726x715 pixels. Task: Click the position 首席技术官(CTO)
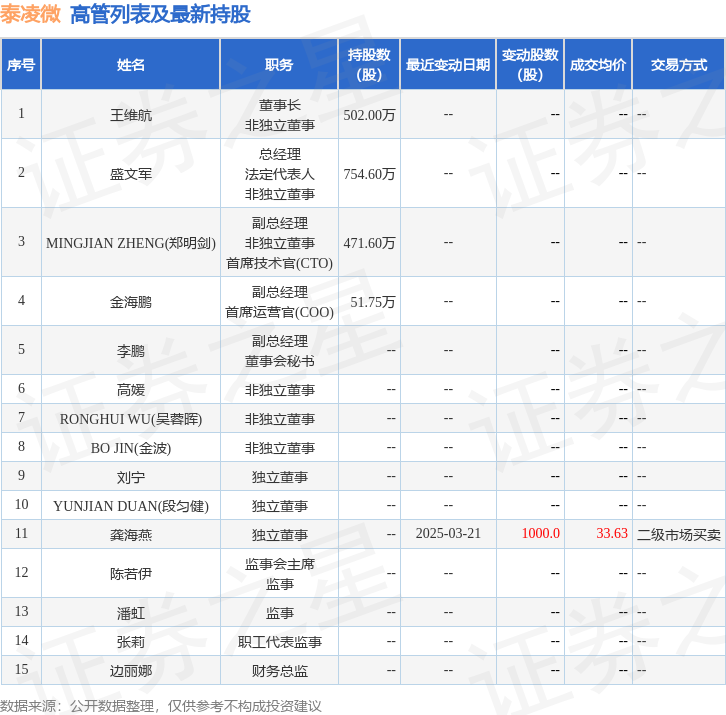tap(280, 263)
